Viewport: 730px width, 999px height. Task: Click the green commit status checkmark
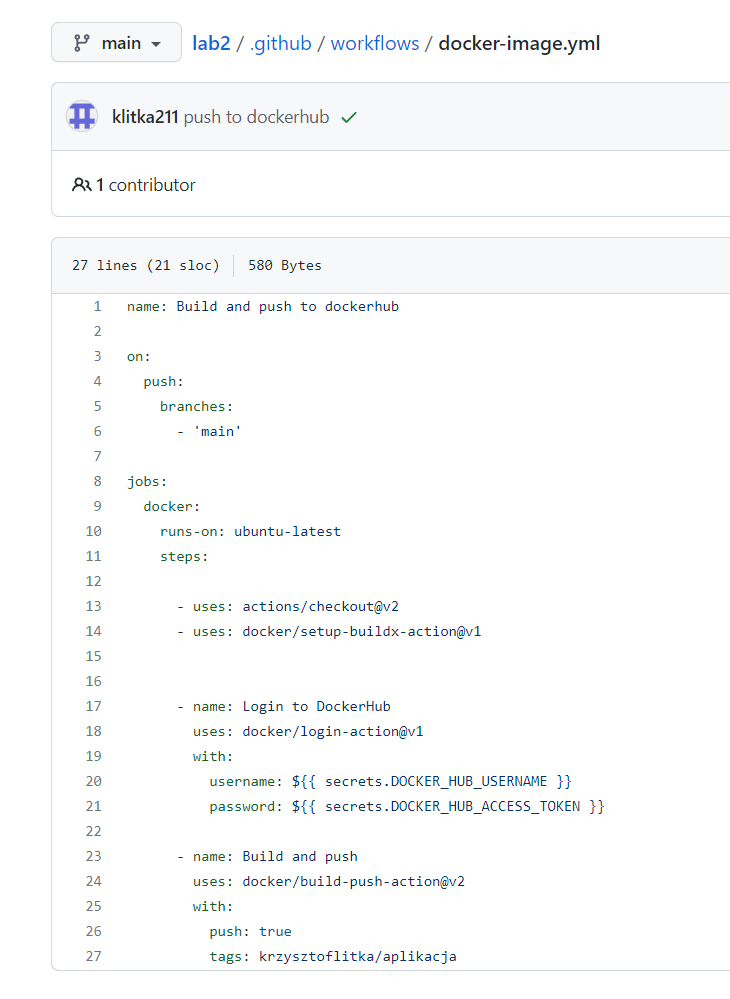[x=348, y=118]
